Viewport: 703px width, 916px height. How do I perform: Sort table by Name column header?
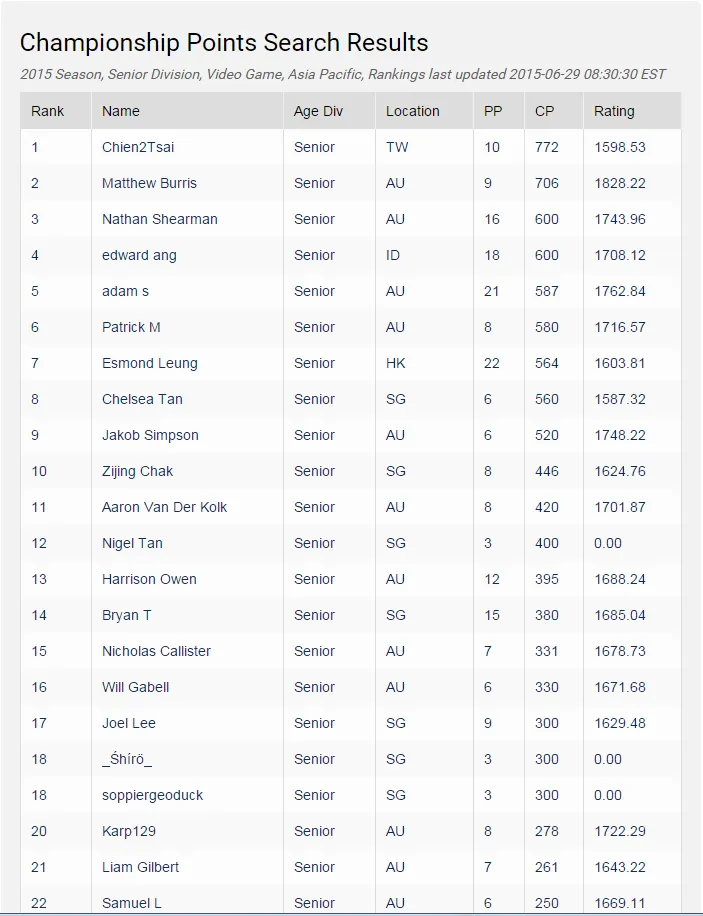coord(121,111)
